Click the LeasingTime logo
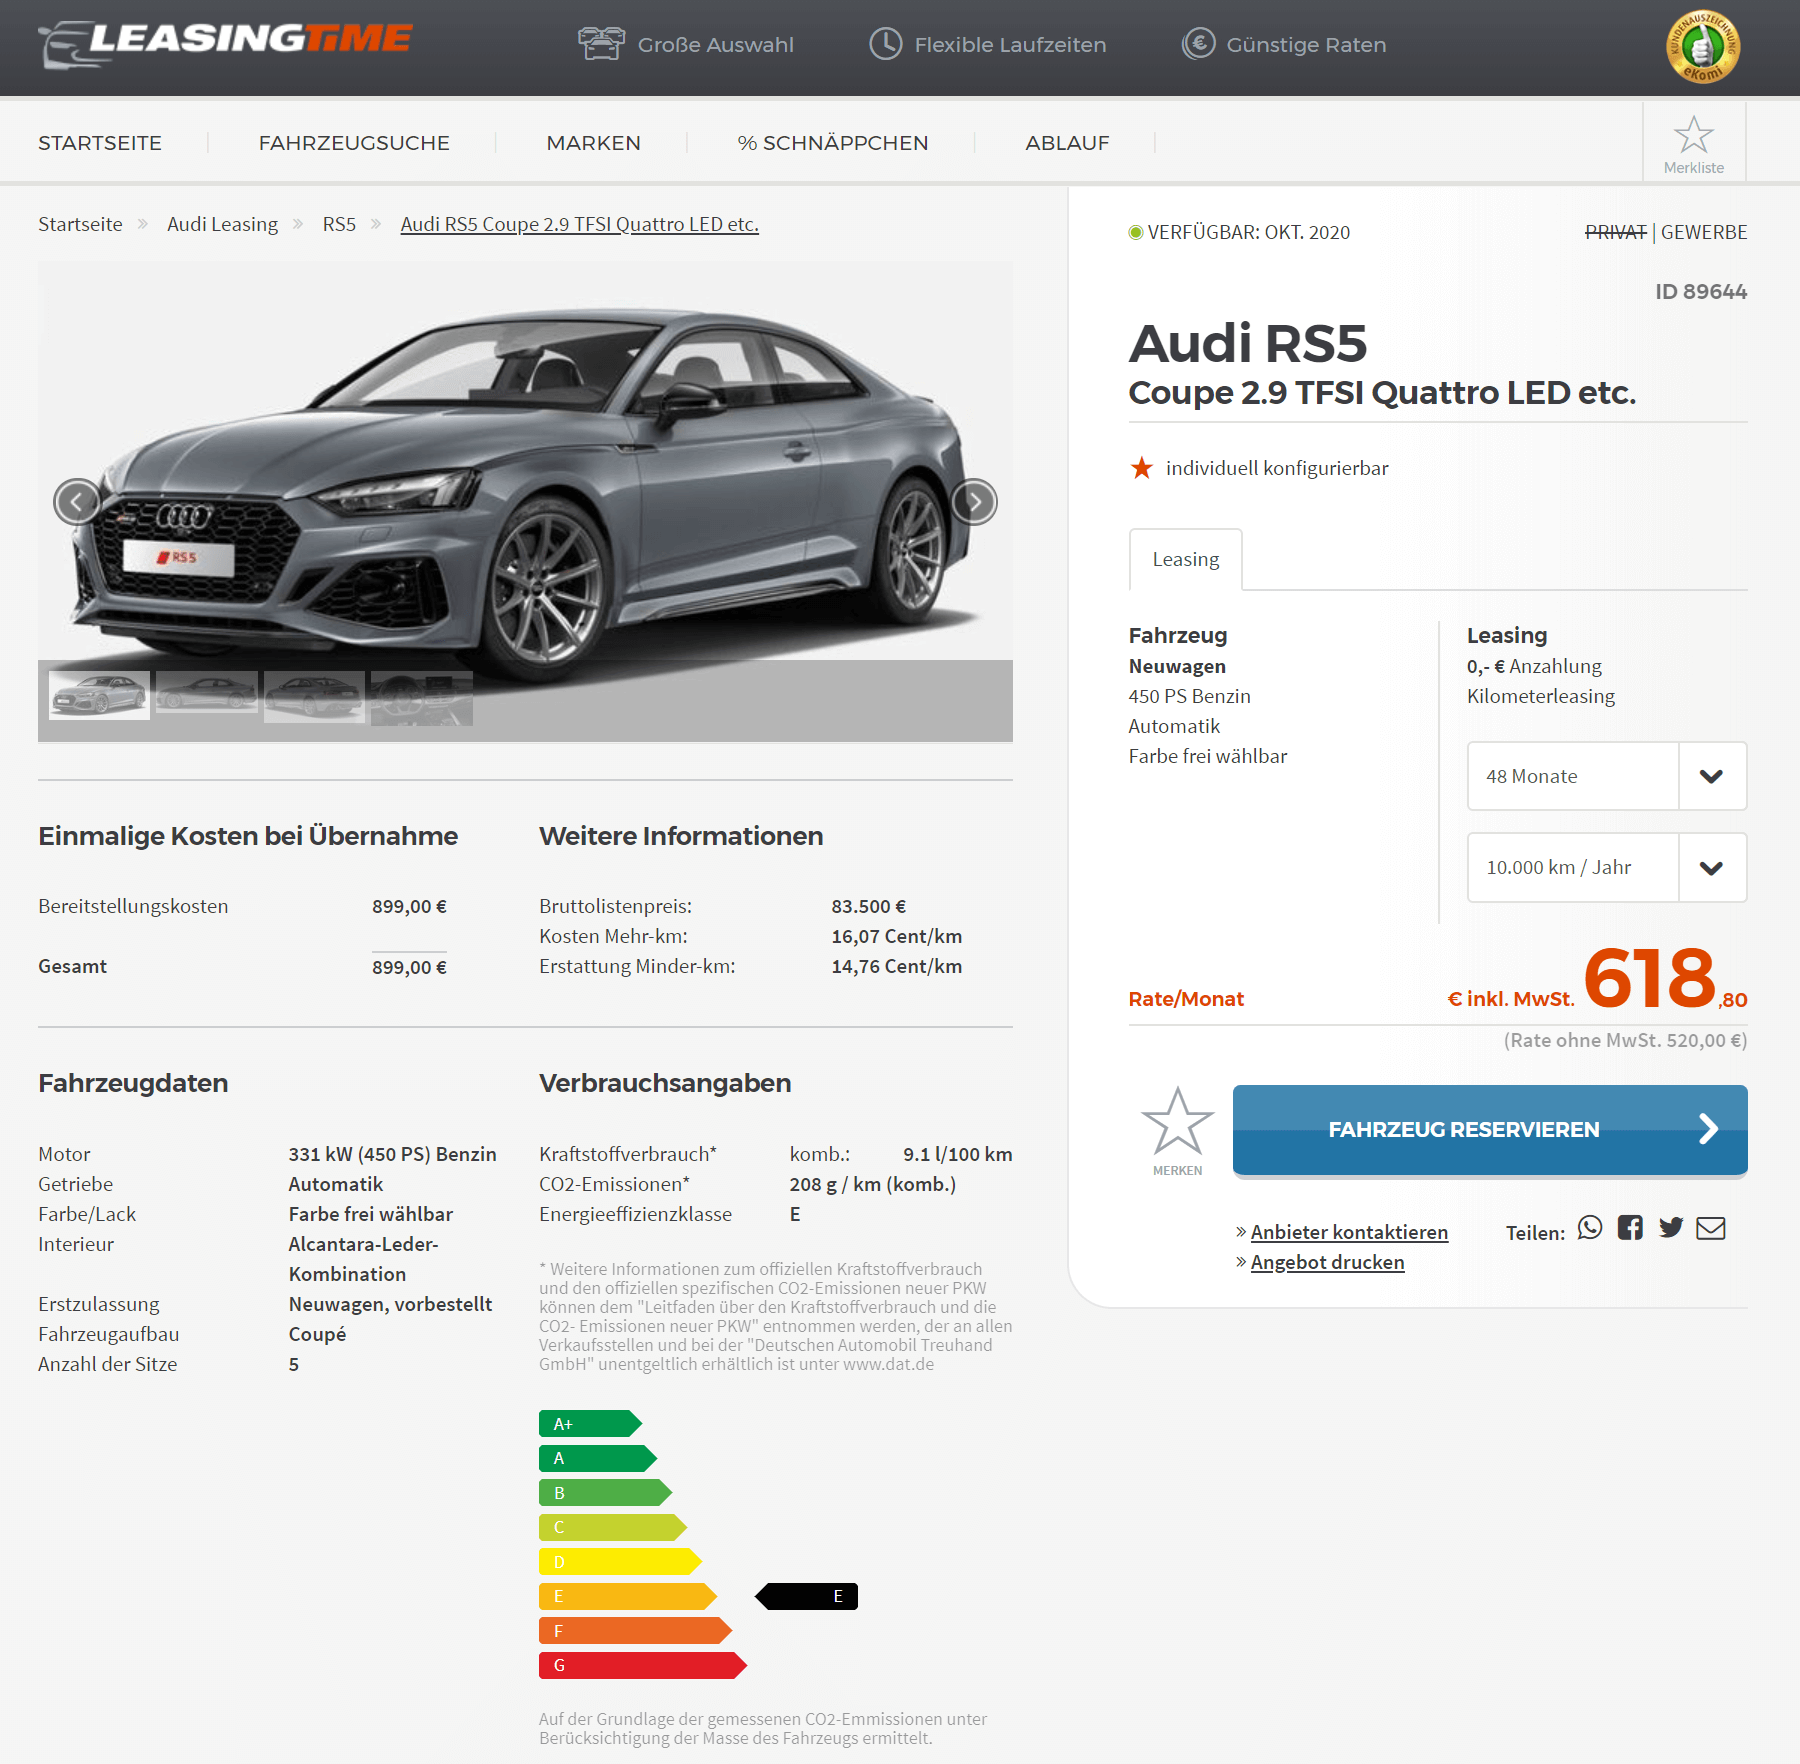The image size is (1800, 1764). (x=225, y=44)
